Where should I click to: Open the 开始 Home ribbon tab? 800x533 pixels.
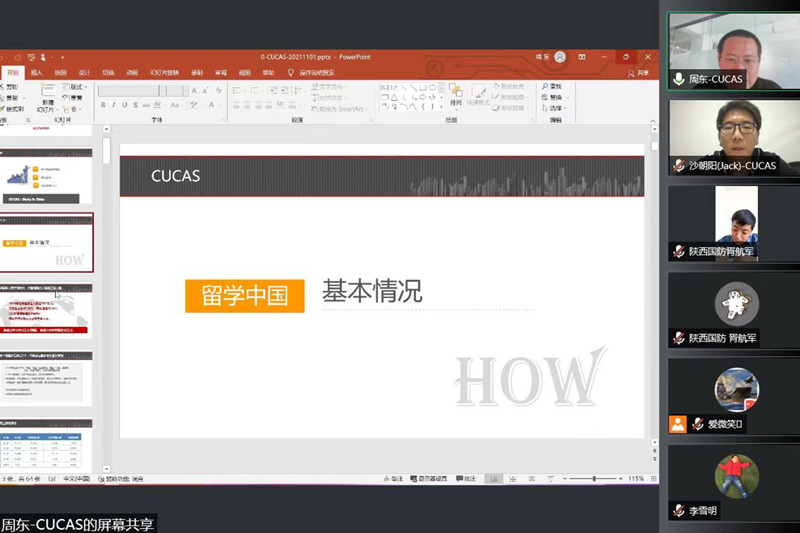pyautogui.click(x=13, y=73)
